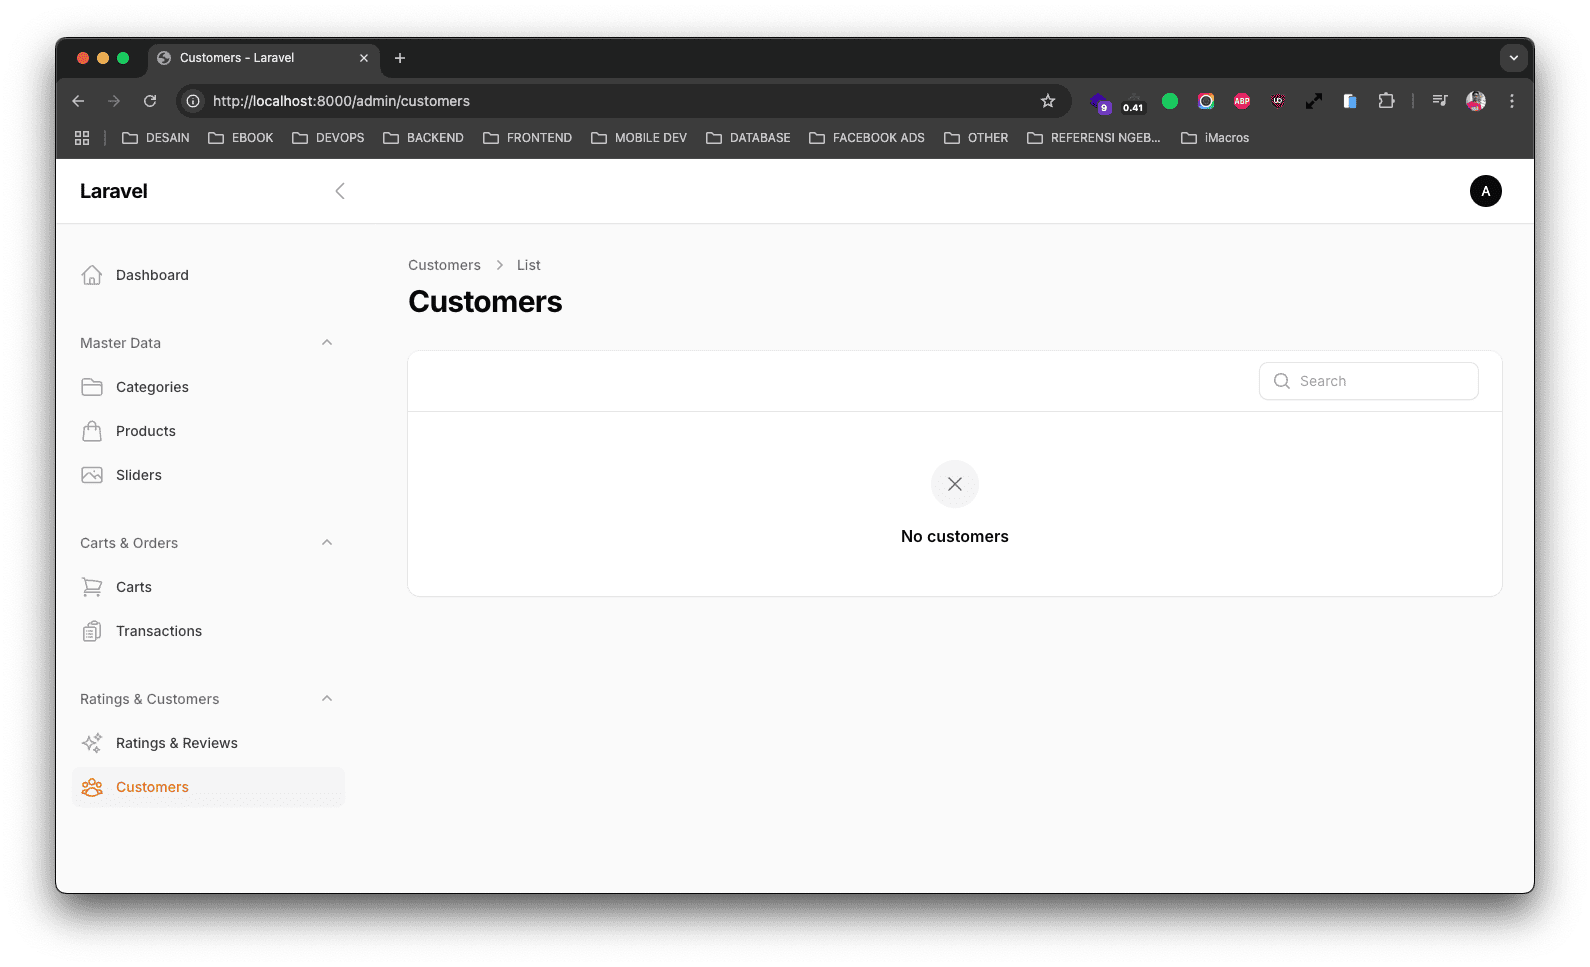Collapse the sidebar with the chevron arrow
Image resolution: width=1590 pixels, height=967 pixels.
click(x=340, y=191)
